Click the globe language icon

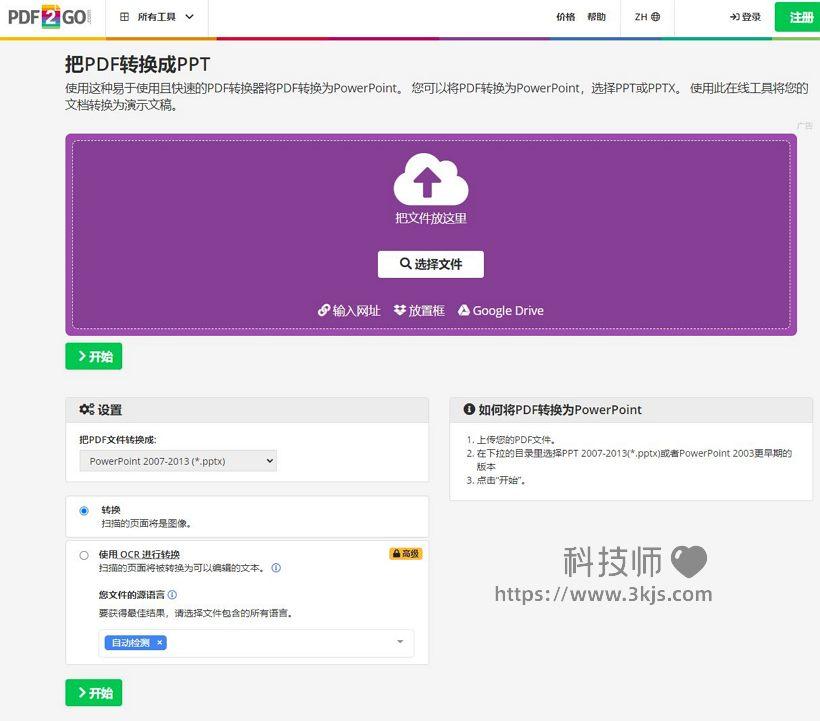tap(655, 17)
